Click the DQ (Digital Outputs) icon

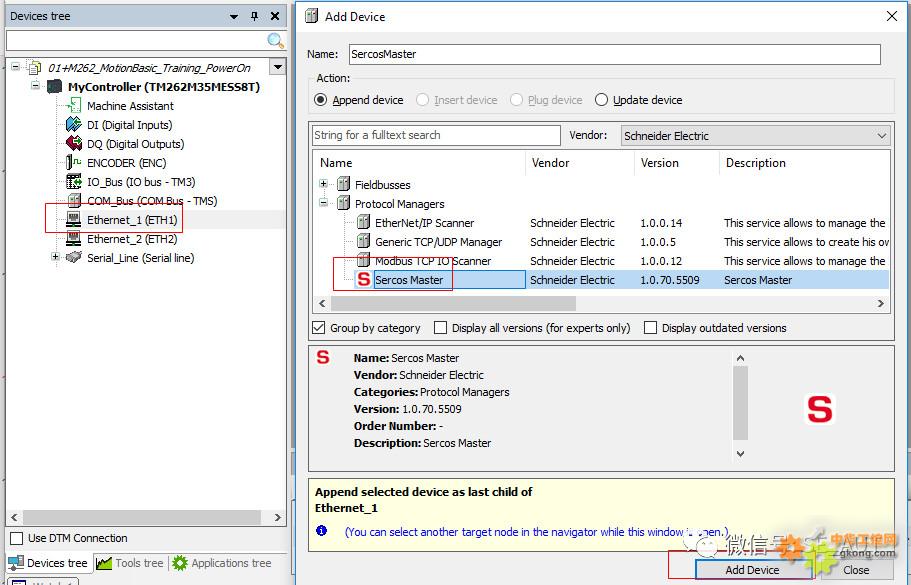tap(74, 143)
